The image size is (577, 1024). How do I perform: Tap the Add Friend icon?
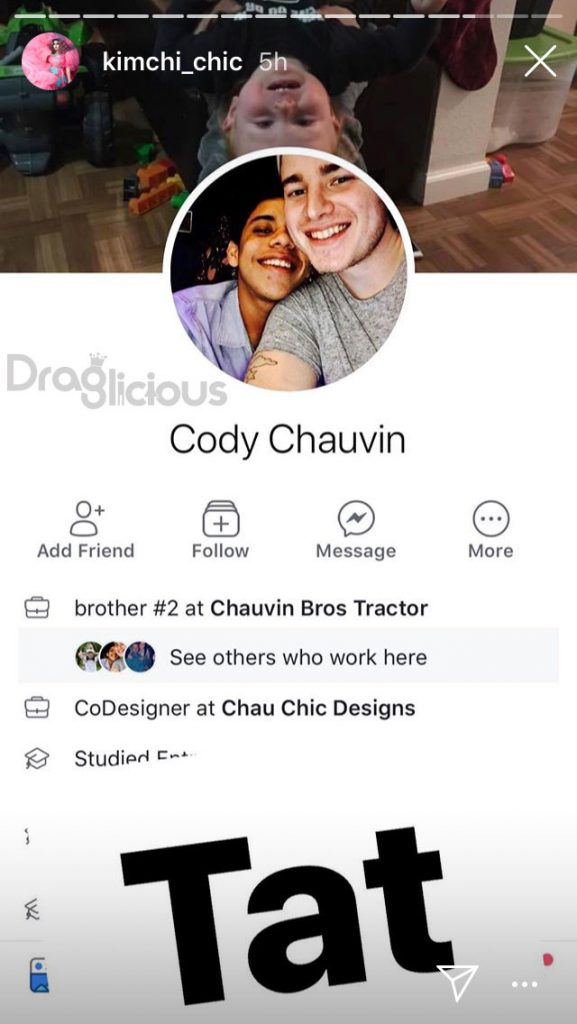(87, 519)
